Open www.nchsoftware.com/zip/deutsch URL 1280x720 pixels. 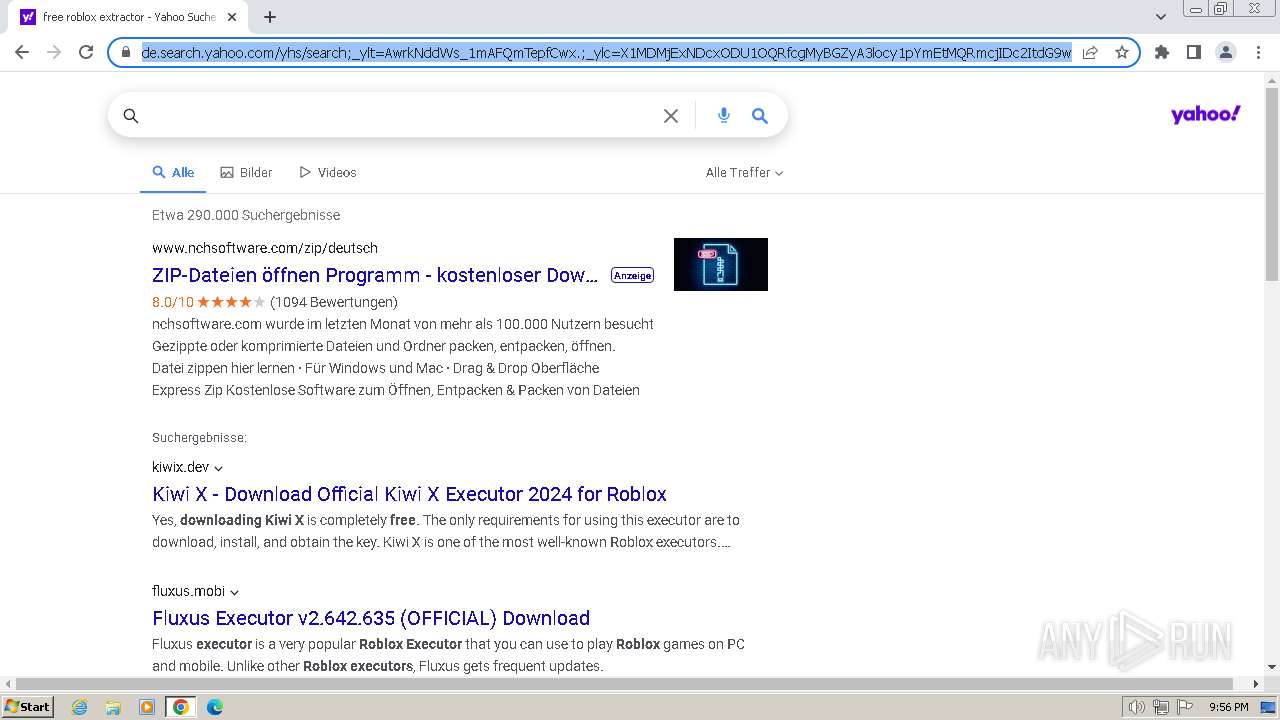point(265,248)
